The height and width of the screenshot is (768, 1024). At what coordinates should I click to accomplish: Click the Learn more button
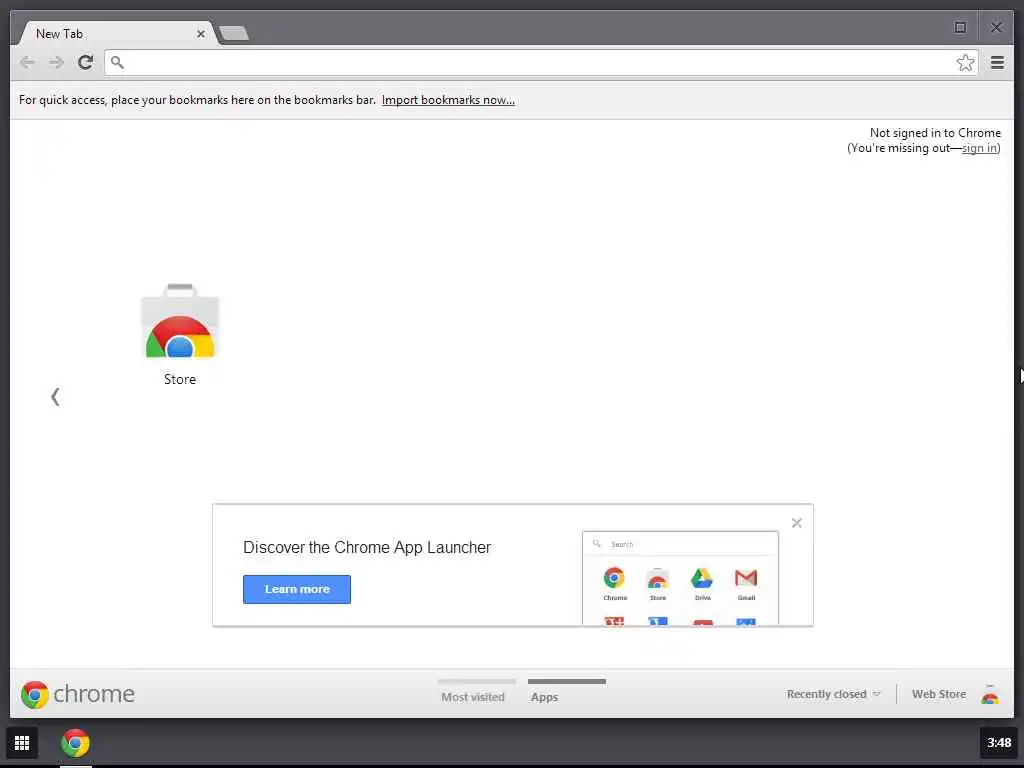click(296, 589)
